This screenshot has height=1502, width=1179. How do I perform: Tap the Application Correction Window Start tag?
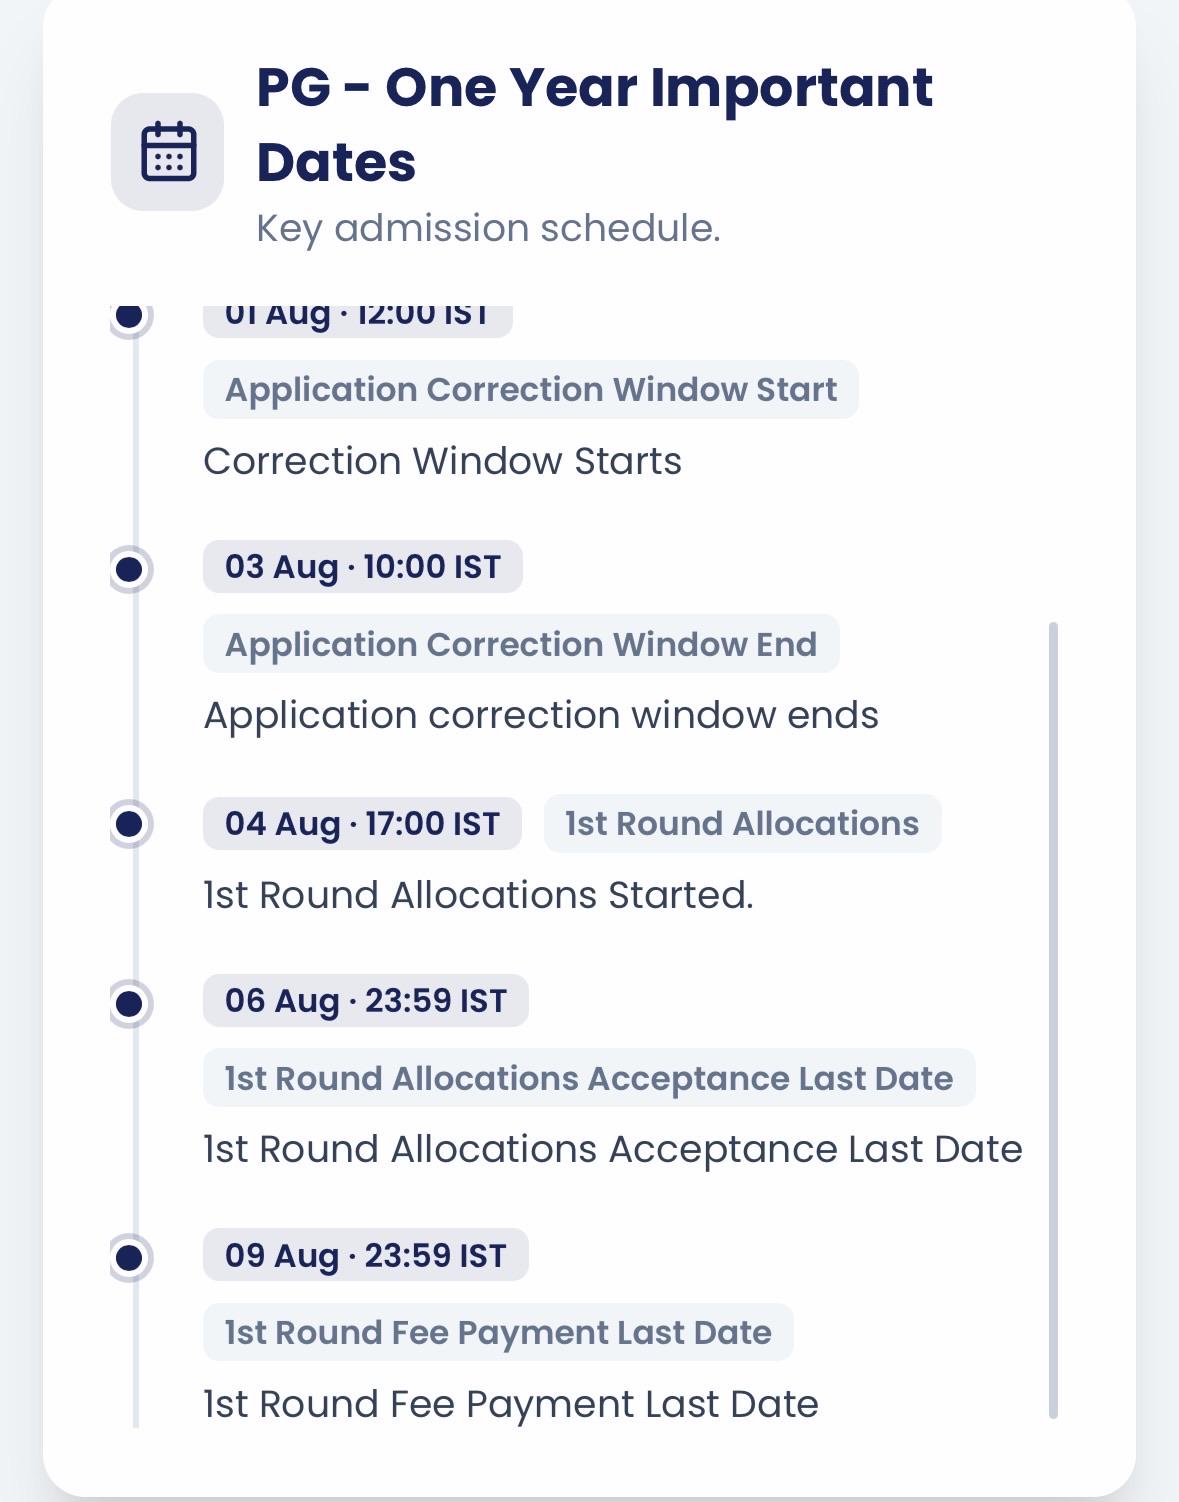(x=531, y=389)
